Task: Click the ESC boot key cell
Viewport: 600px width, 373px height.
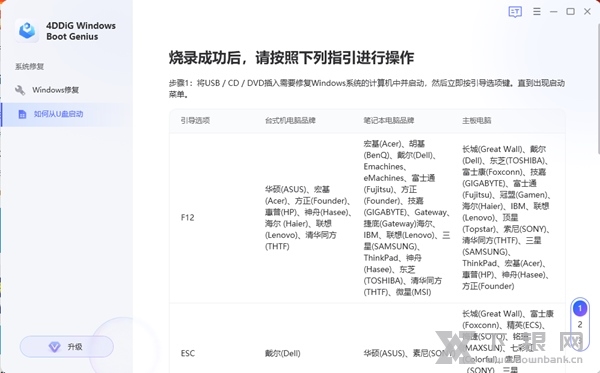Action: point(188,353)
